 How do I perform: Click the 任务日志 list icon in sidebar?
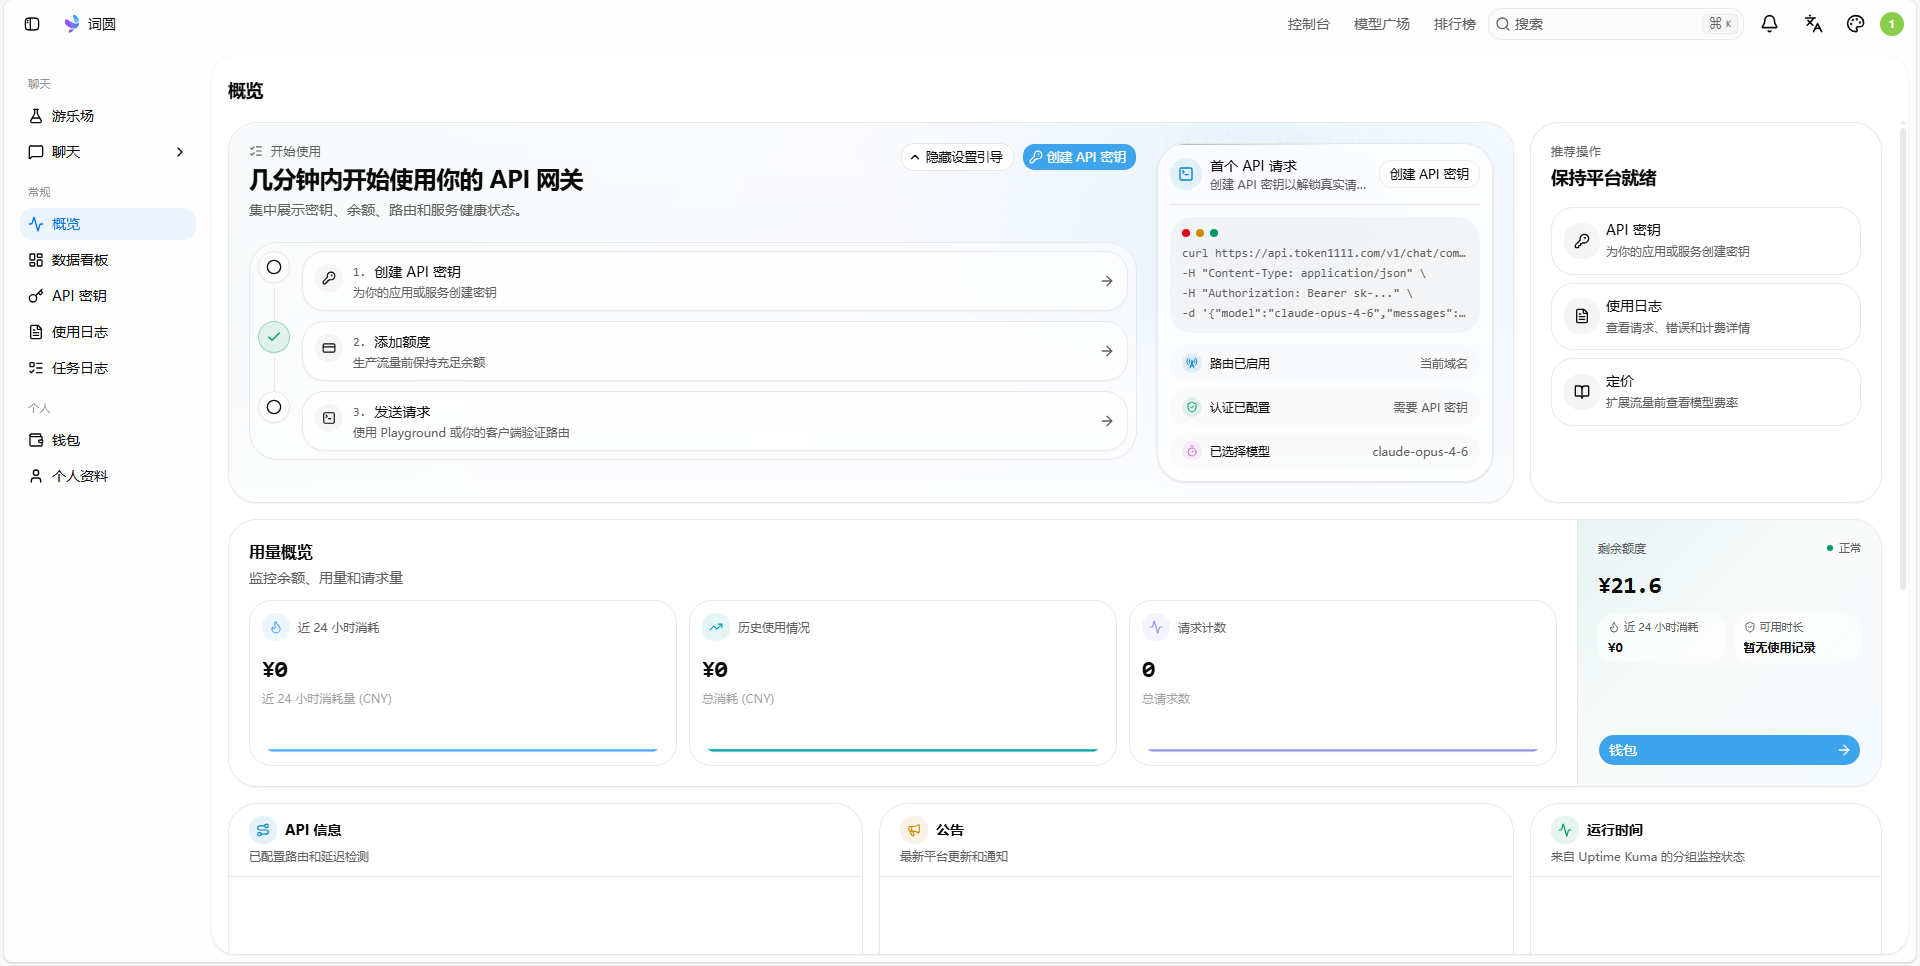click(36, 368)
